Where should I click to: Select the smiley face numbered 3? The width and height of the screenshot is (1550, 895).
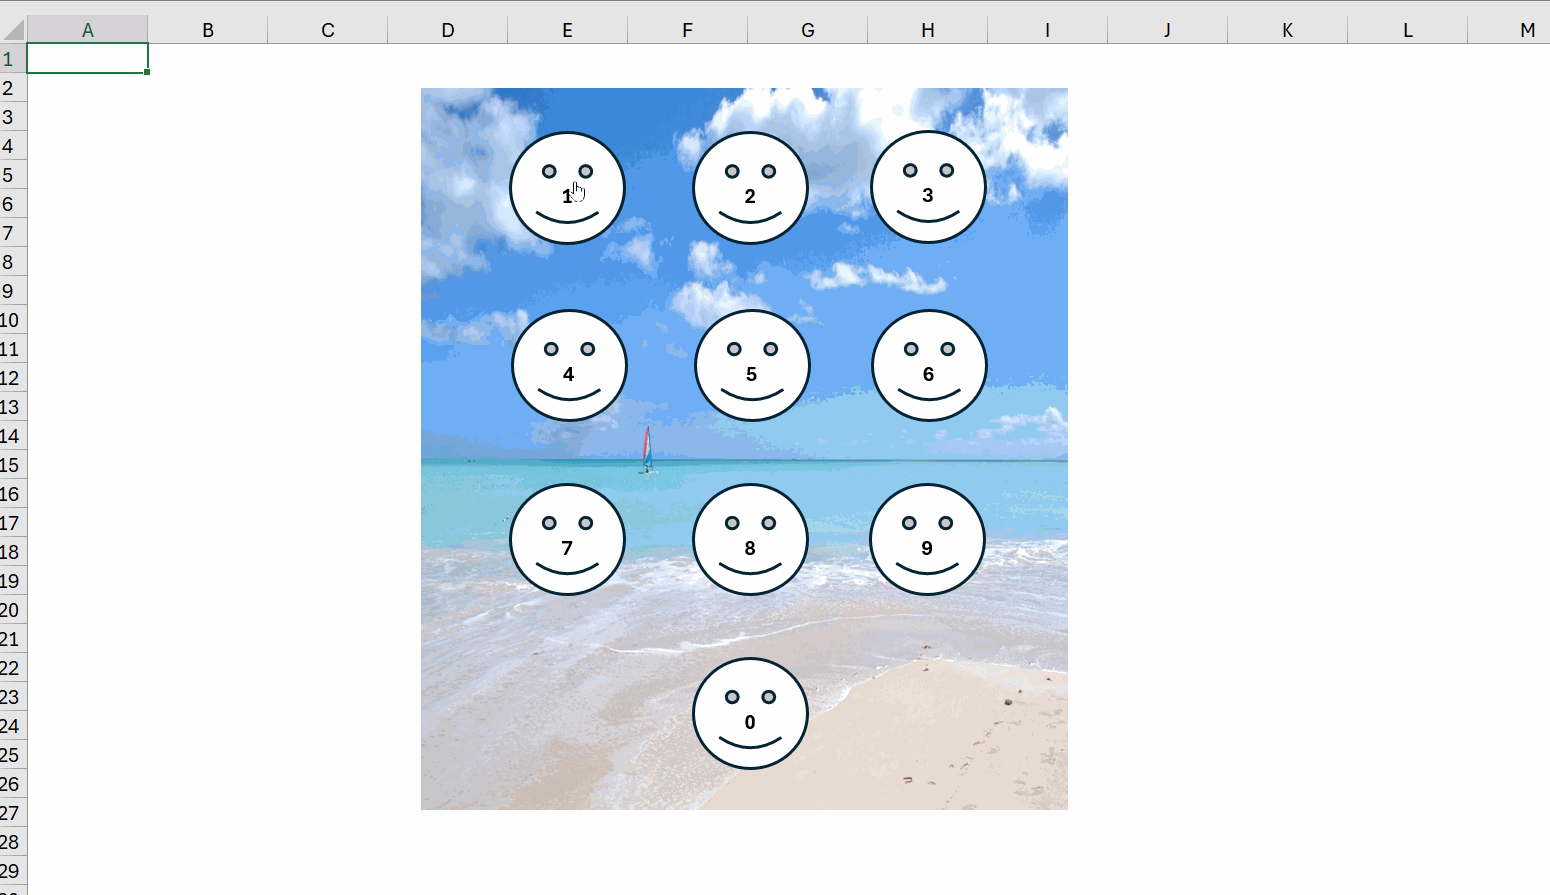928,187
